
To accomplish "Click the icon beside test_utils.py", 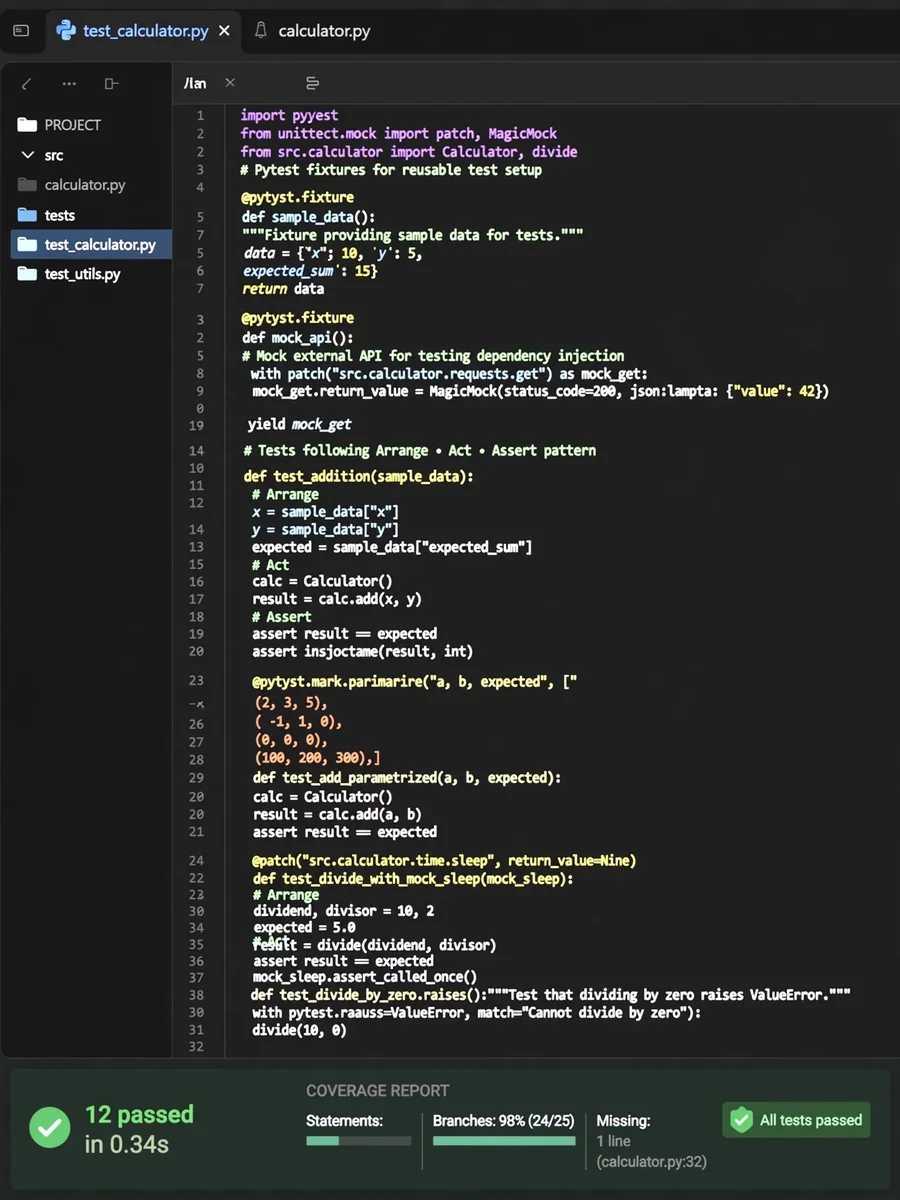I will point(27,274).
